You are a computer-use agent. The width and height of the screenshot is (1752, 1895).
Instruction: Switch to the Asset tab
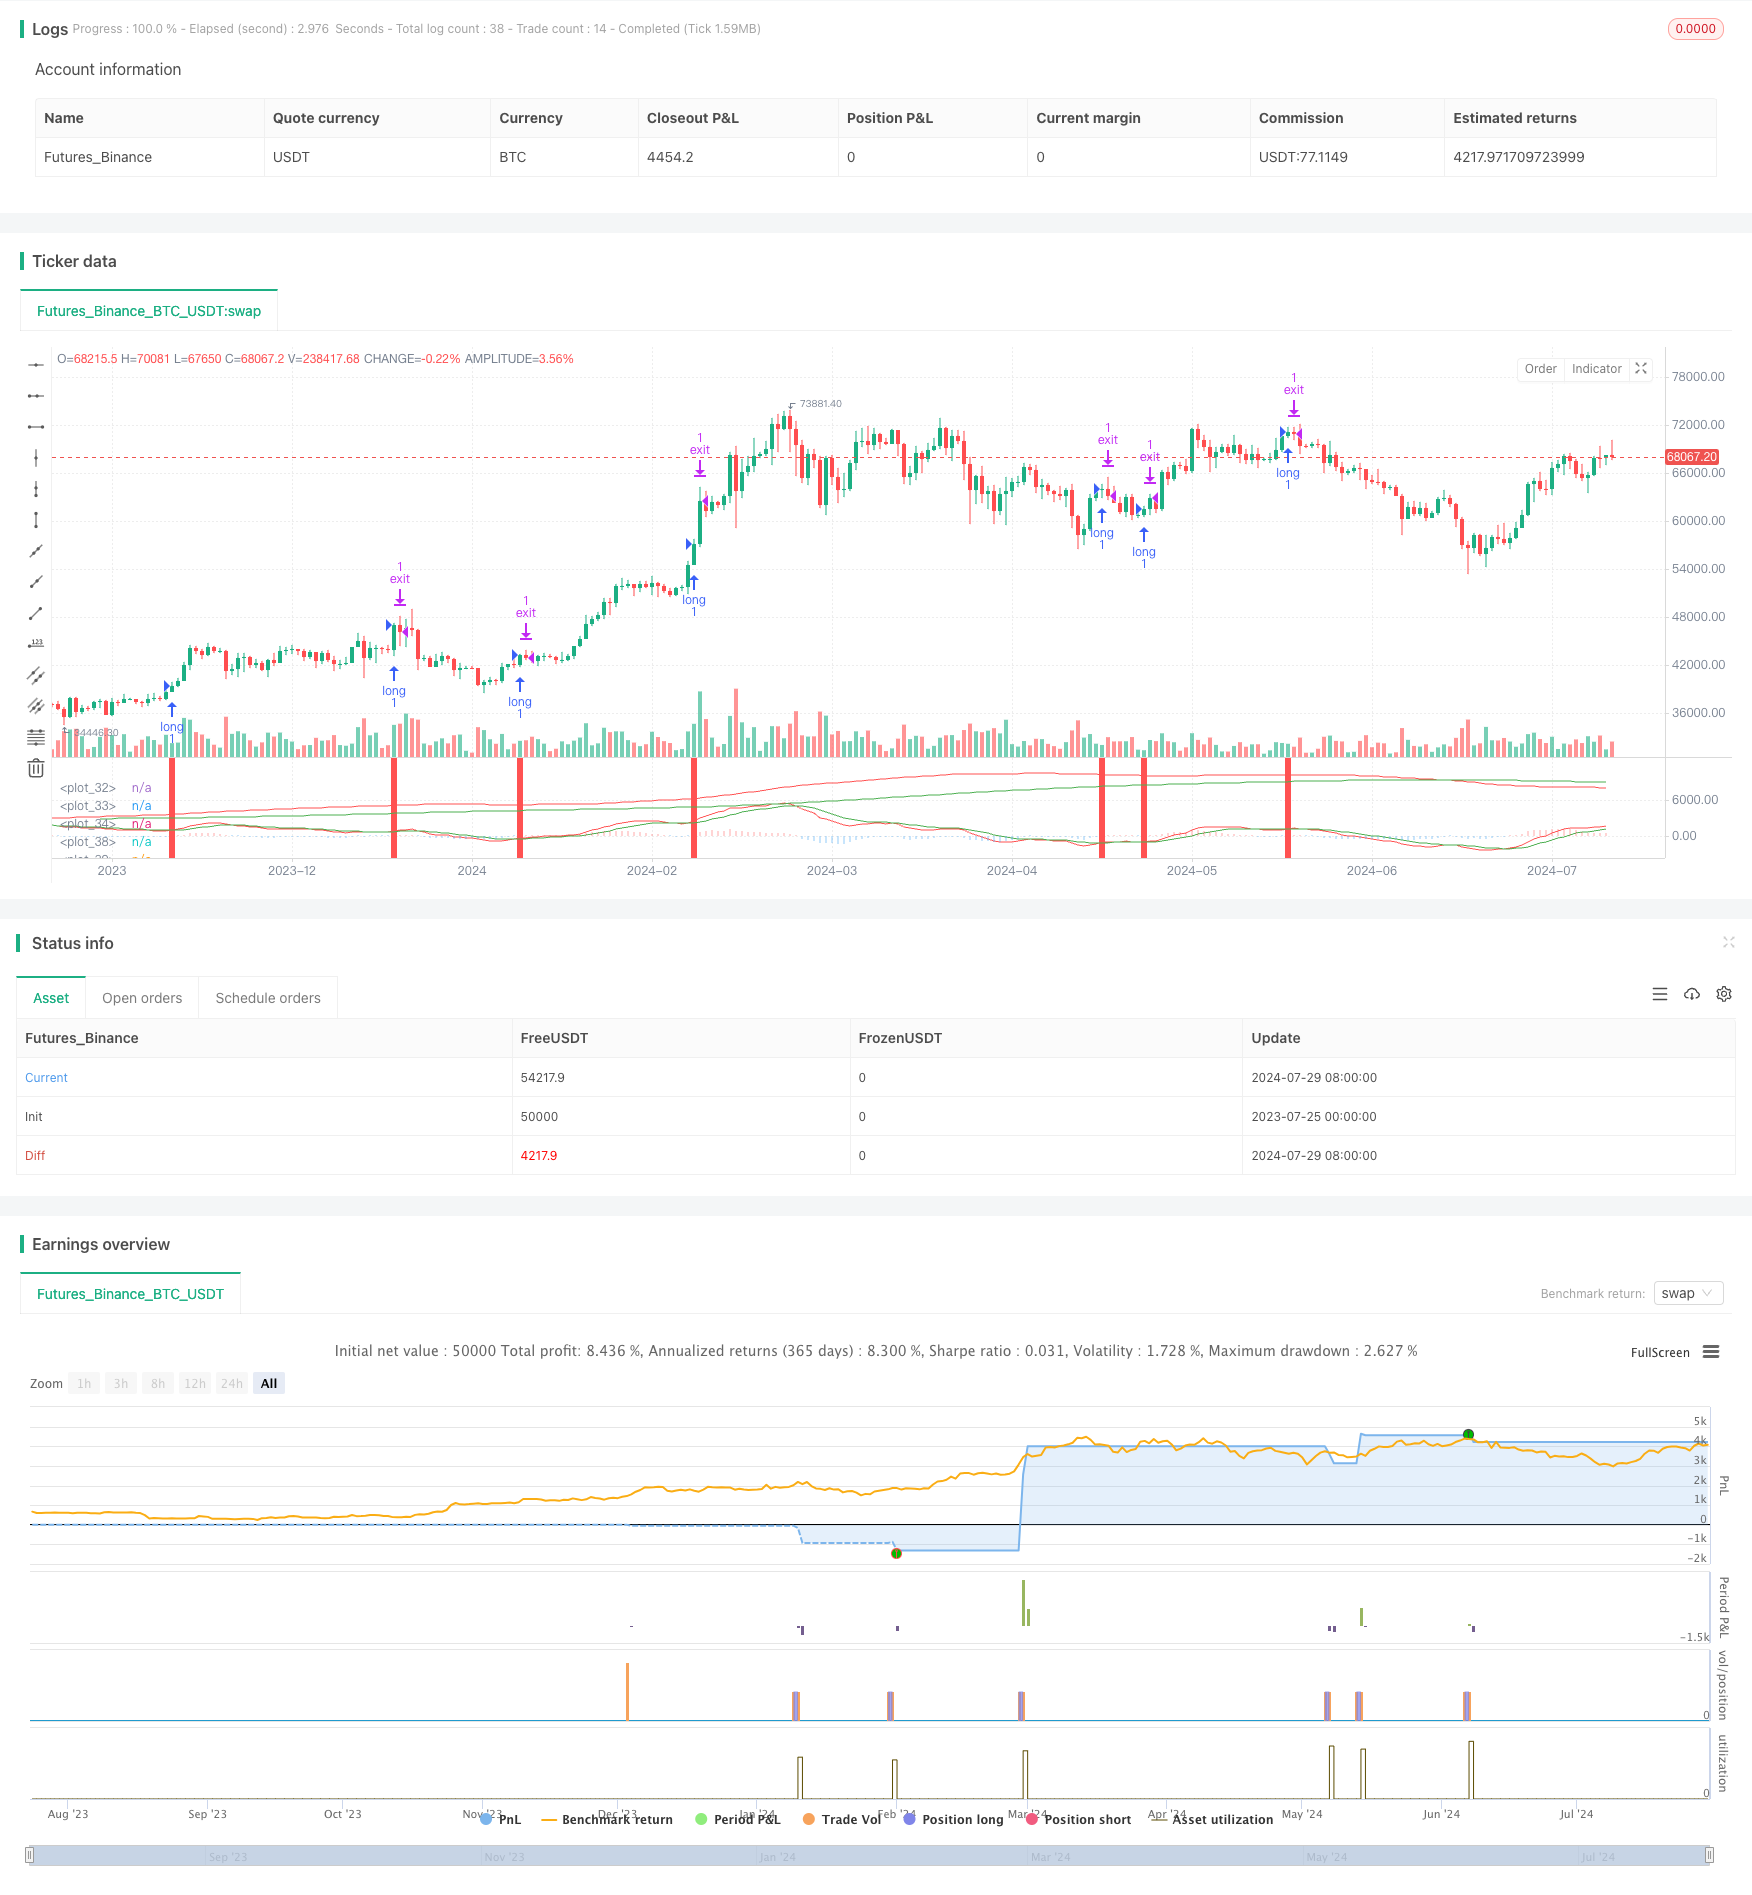51,998
